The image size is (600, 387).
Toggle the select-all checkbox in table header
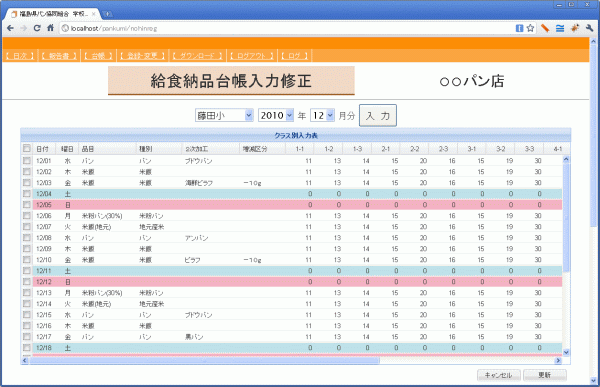27,148
